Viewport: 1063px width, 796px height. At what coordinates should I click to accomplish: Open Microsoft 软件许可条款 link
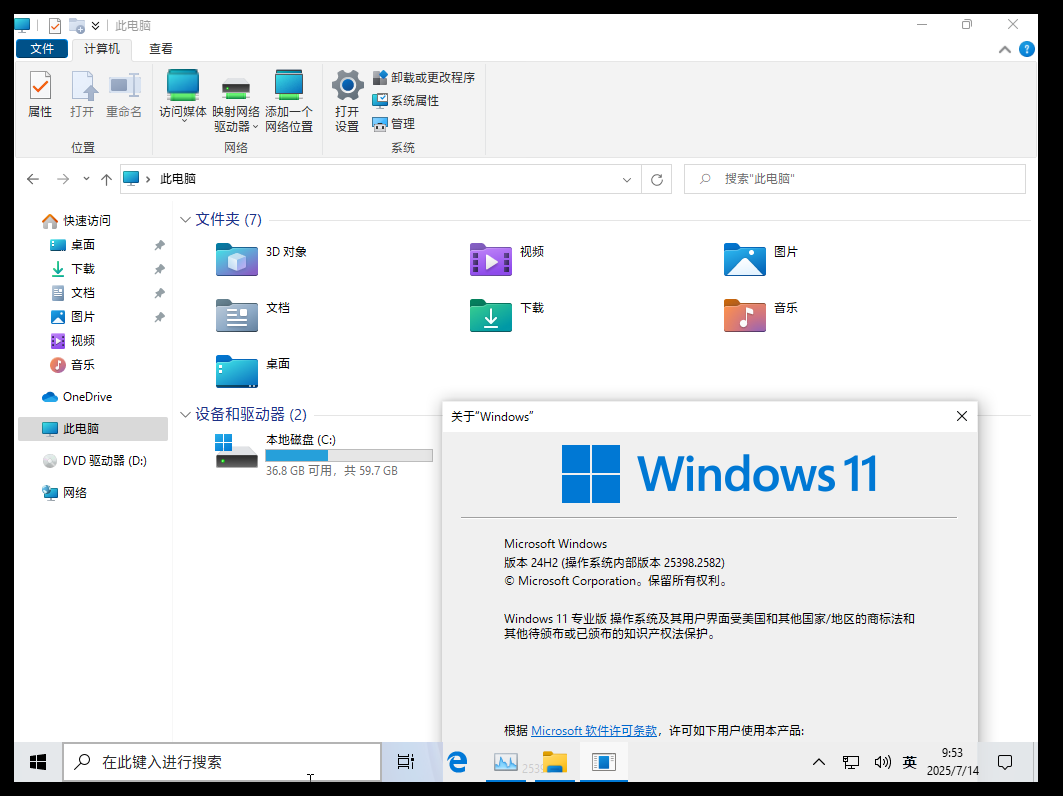[594, 731]
